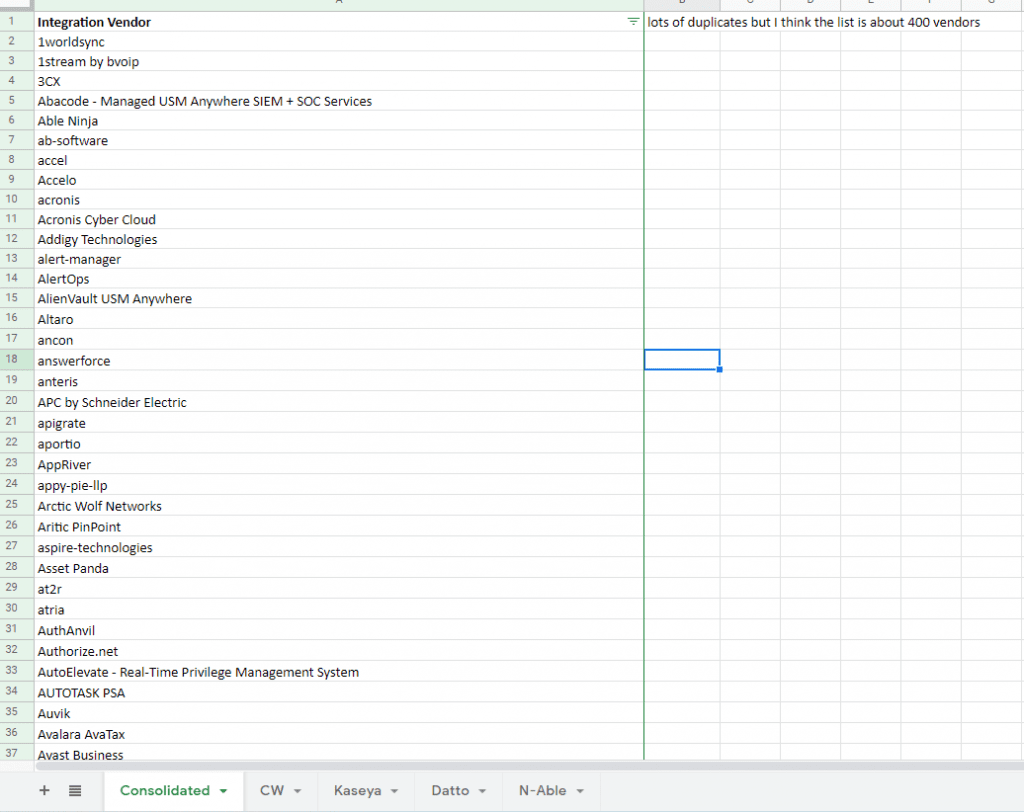Viewport: 1024px width, 812px height.
Task: Select the 'Acronis Cyber Cloud' cell
Action: click(339, 219)
